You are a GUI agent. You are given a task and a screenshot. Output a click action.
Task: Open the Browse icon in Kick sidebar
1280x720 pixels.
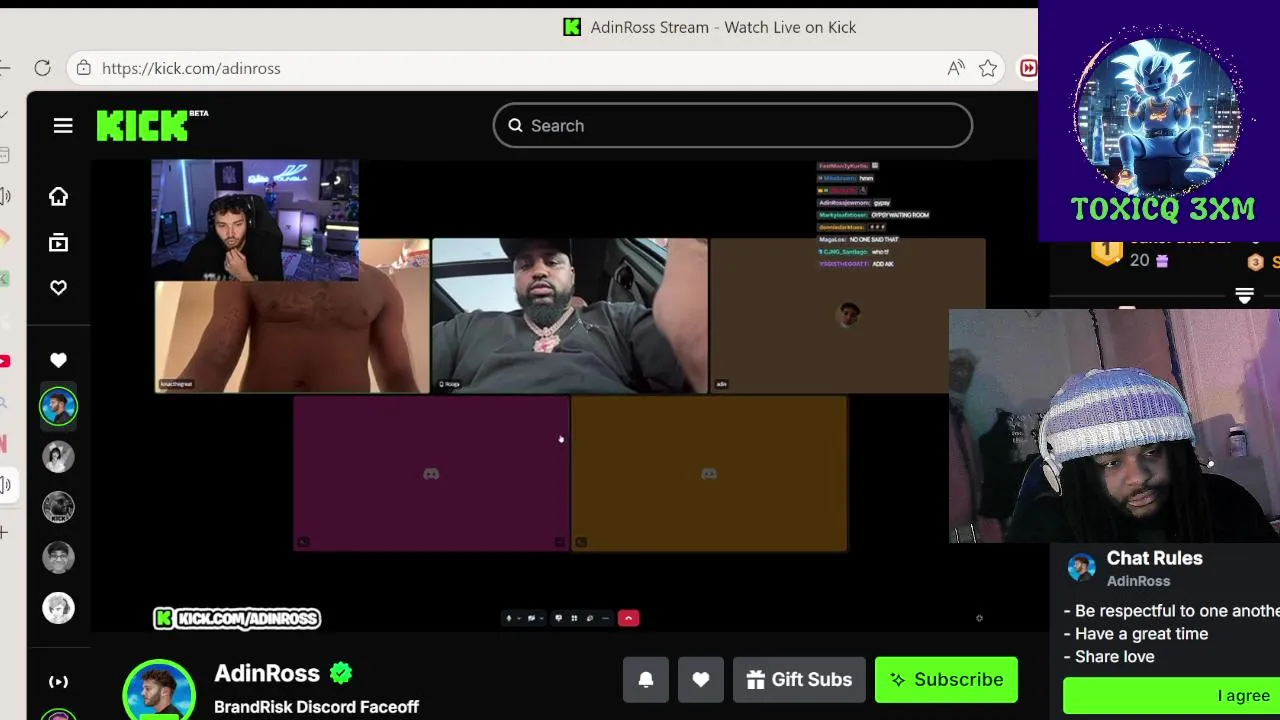[x=59, y=242]
